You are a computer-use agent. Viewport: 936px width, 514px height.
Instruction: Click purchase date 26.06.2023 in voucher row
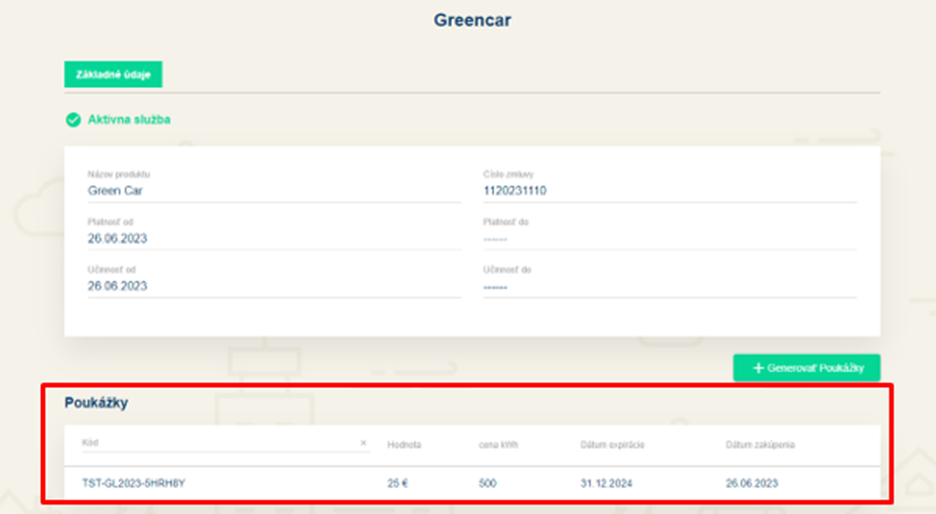tap(752, 483)
